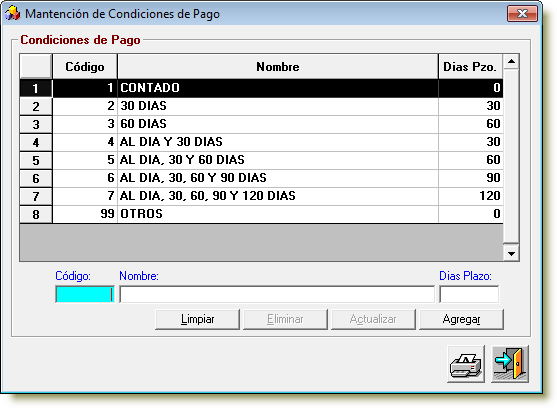Click the Nombre column header
557x408 pixels.
click(x=278, y=66)
